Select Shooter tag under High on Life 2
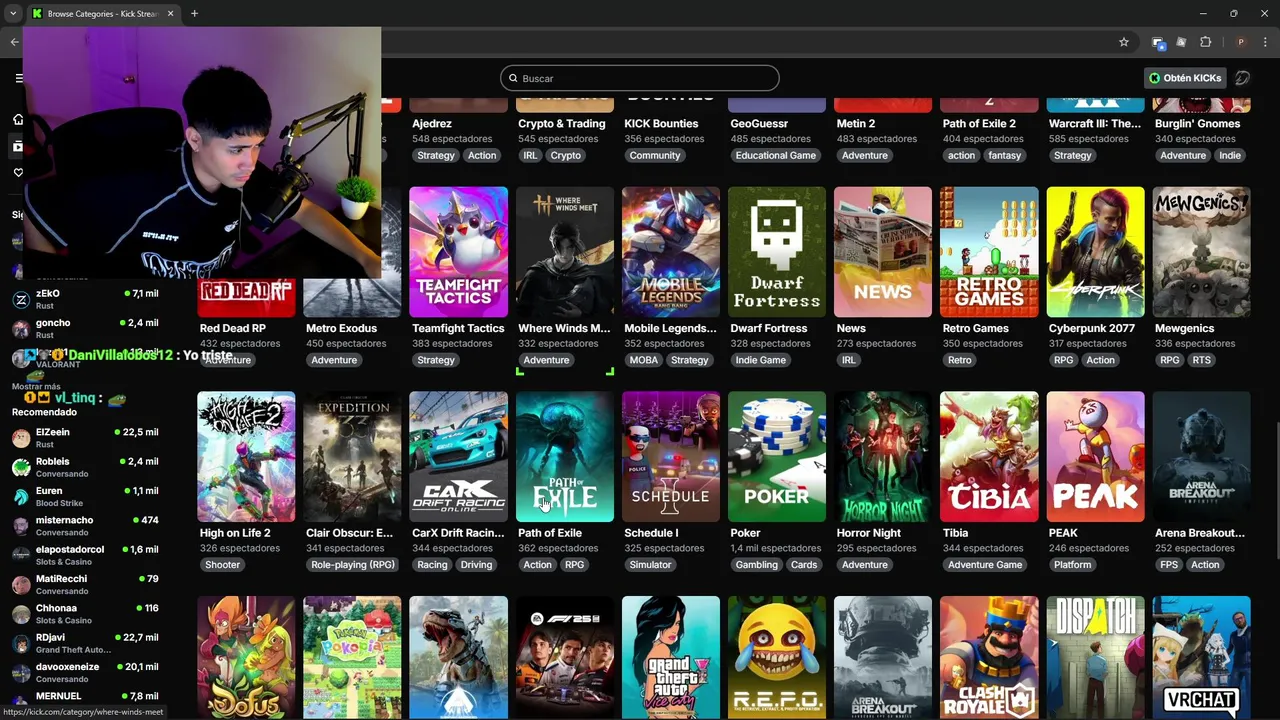The image size is (1280, 720). [222, 565]
